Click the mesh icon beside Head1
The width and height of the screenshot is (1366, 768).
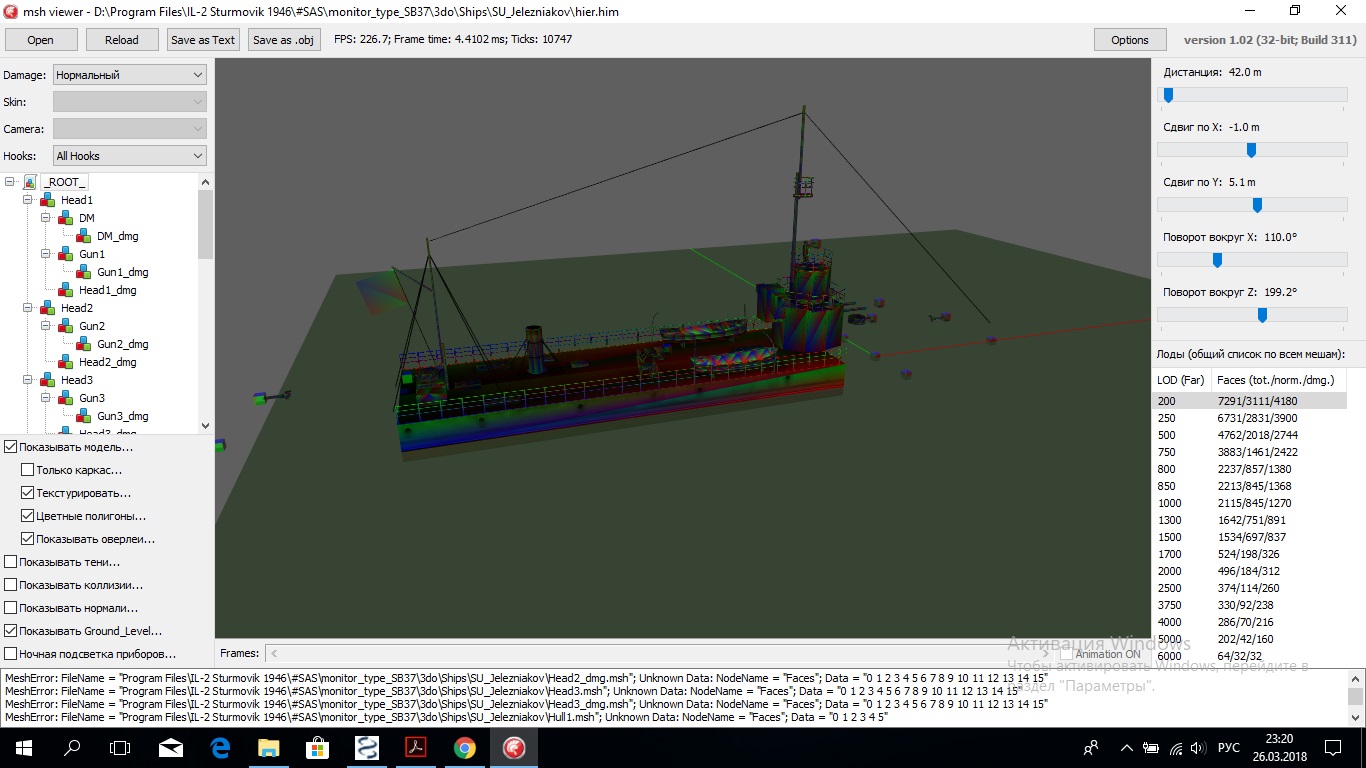(x=48, y=200)
